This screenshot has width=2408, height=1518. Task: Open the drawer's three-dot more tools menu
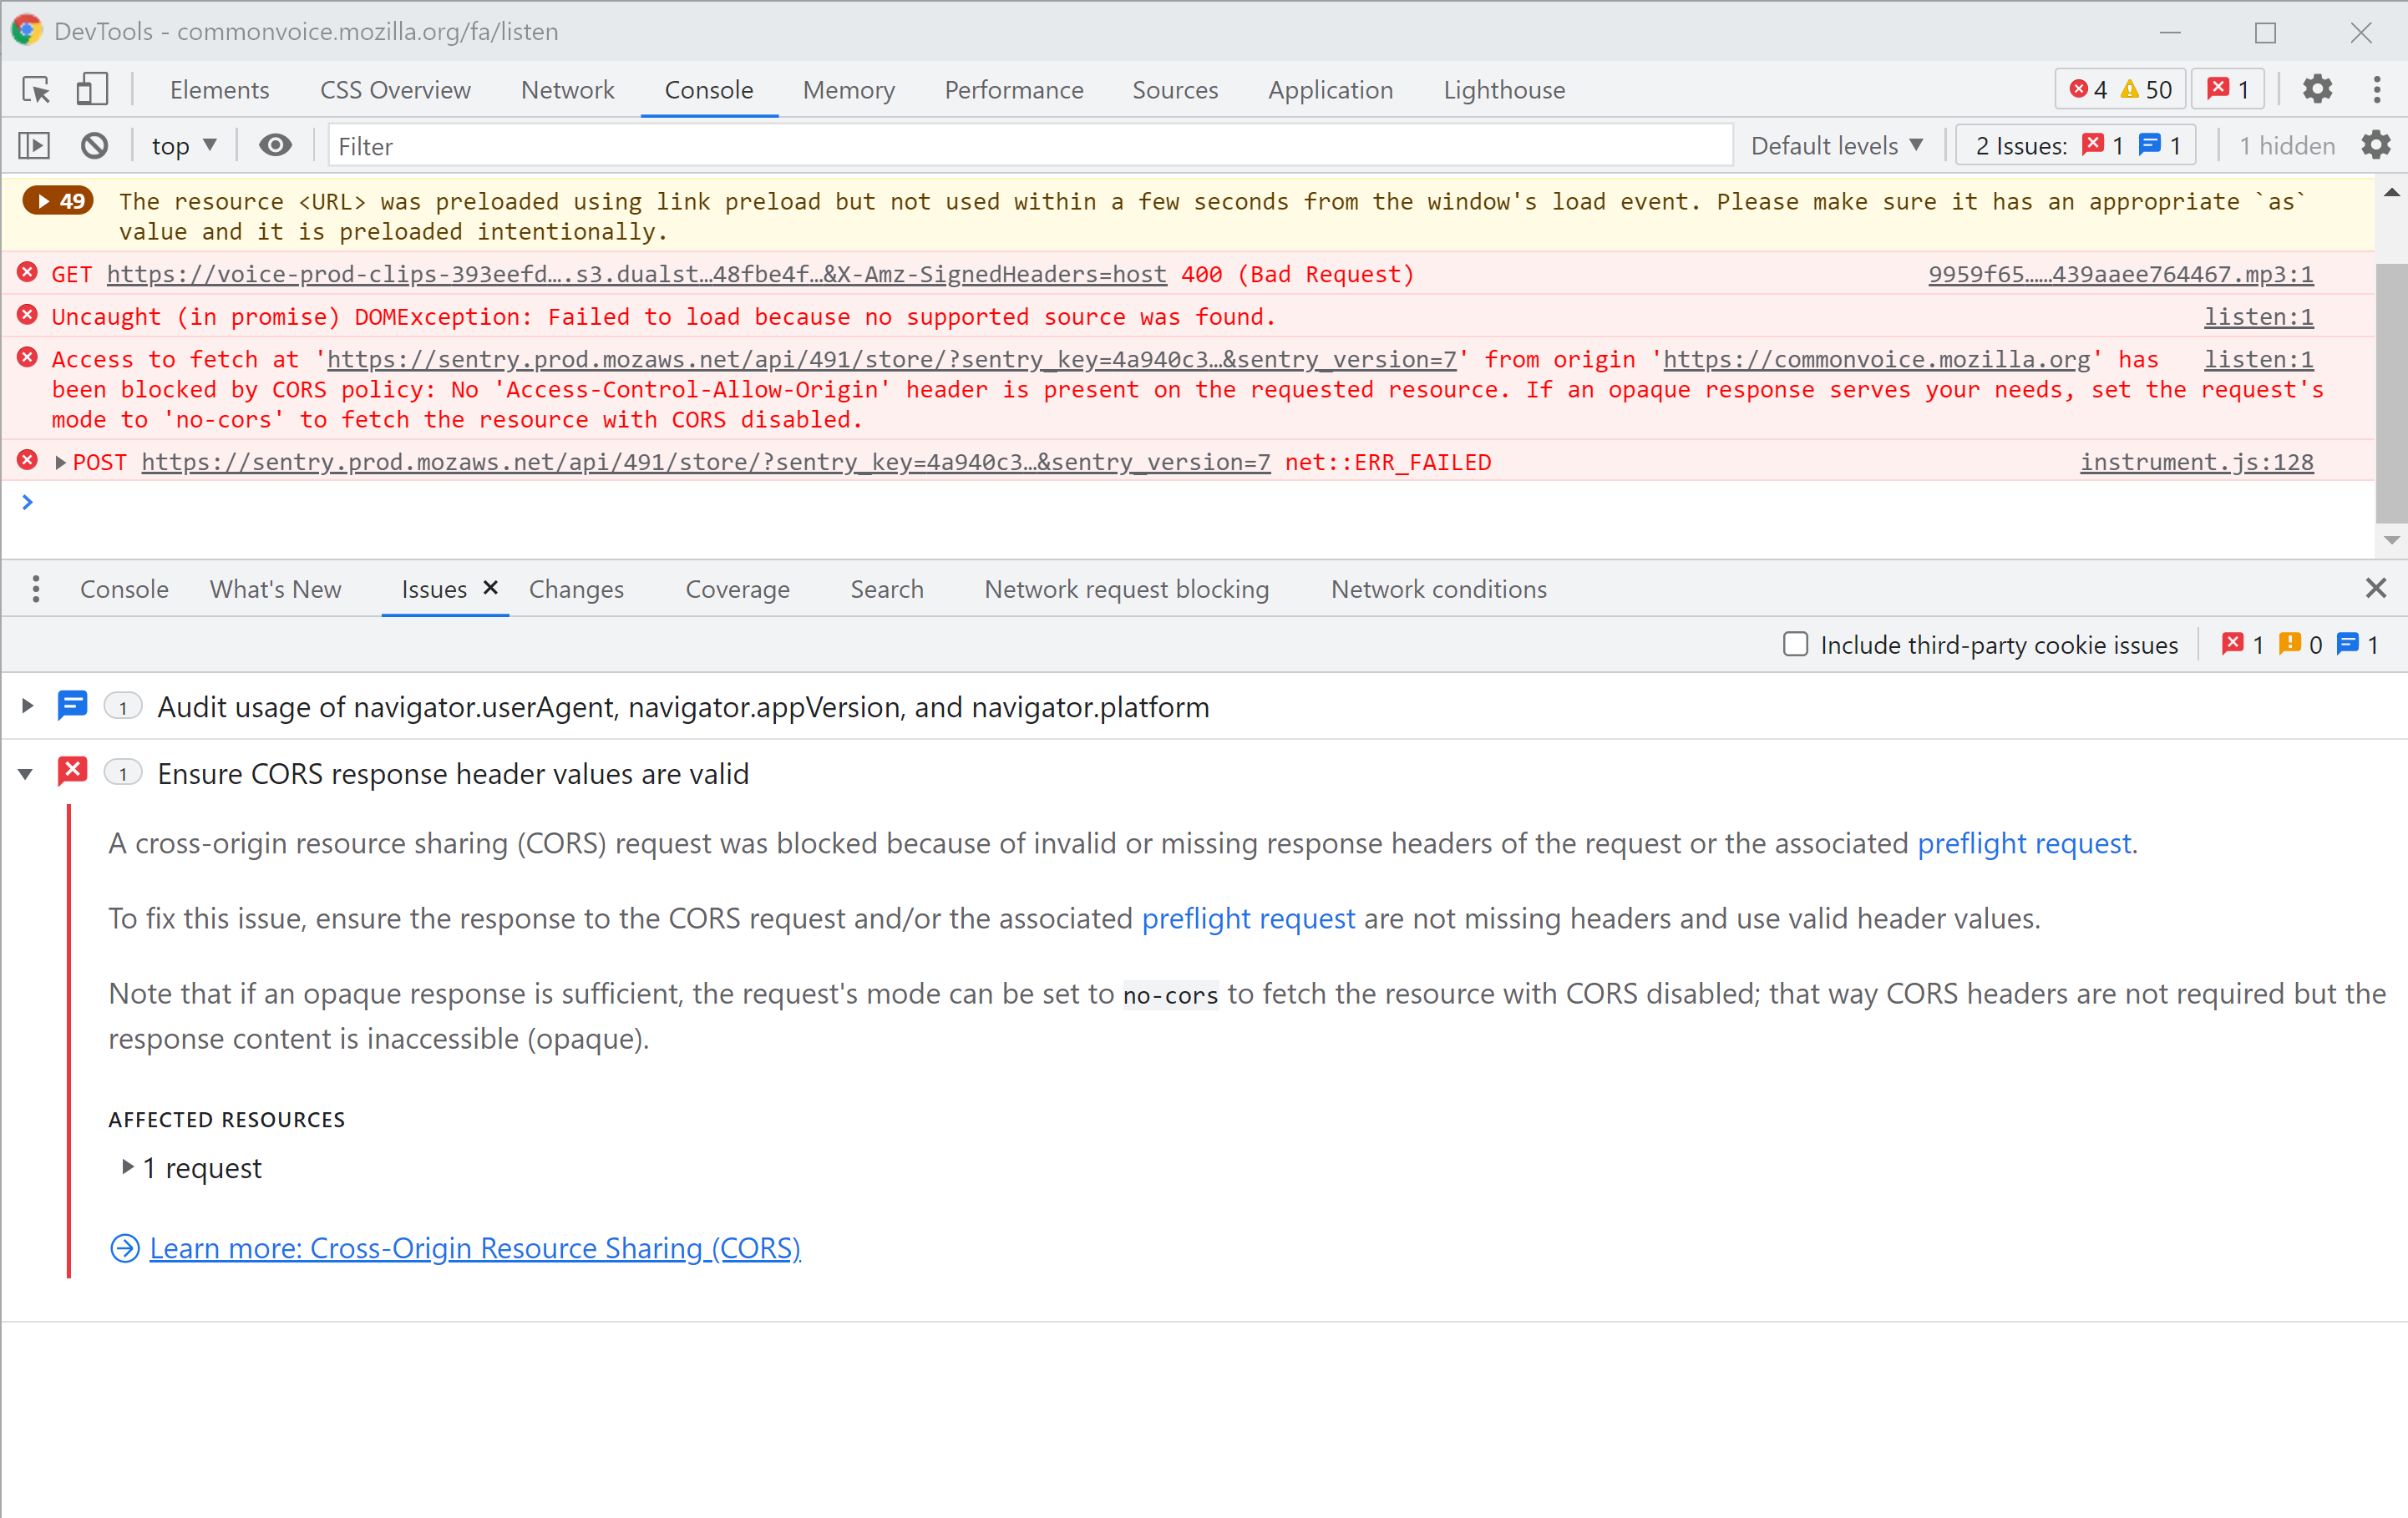pos(36,589)
